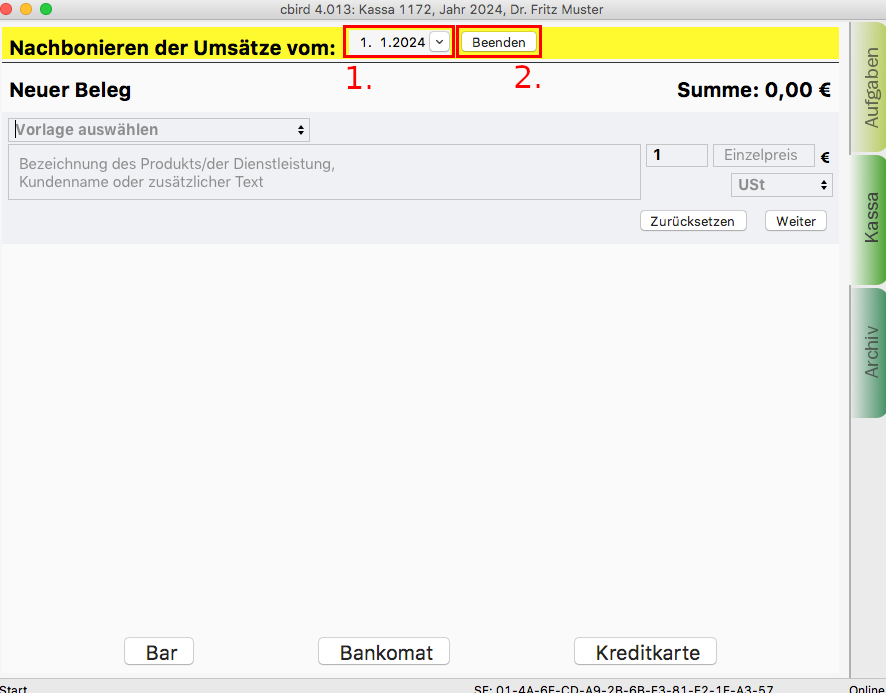Go to the Archiv side tab
This screenshot has width=886, height=693.
tap(868, 350)
